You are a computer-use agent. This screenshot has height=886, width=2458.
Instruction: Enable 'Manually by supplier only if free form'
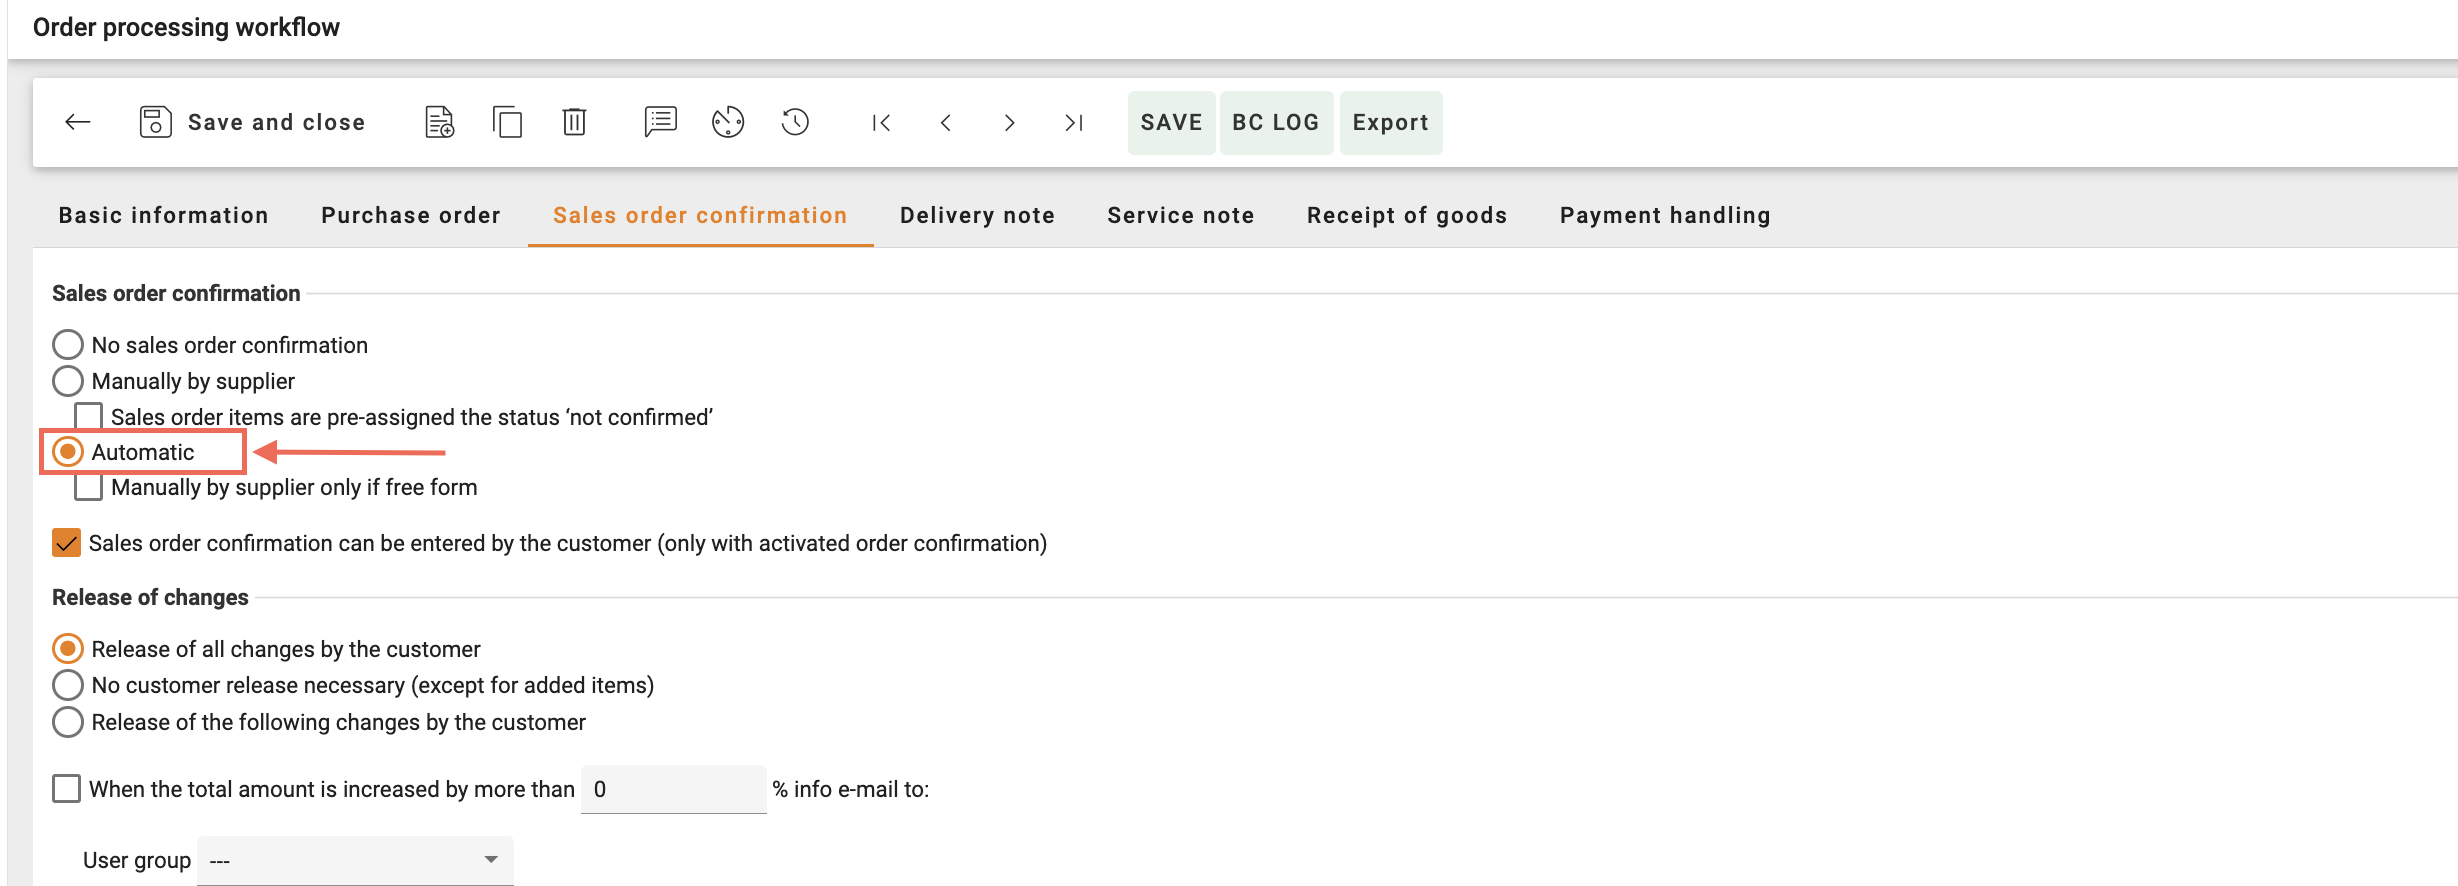(x=89, y=487)
